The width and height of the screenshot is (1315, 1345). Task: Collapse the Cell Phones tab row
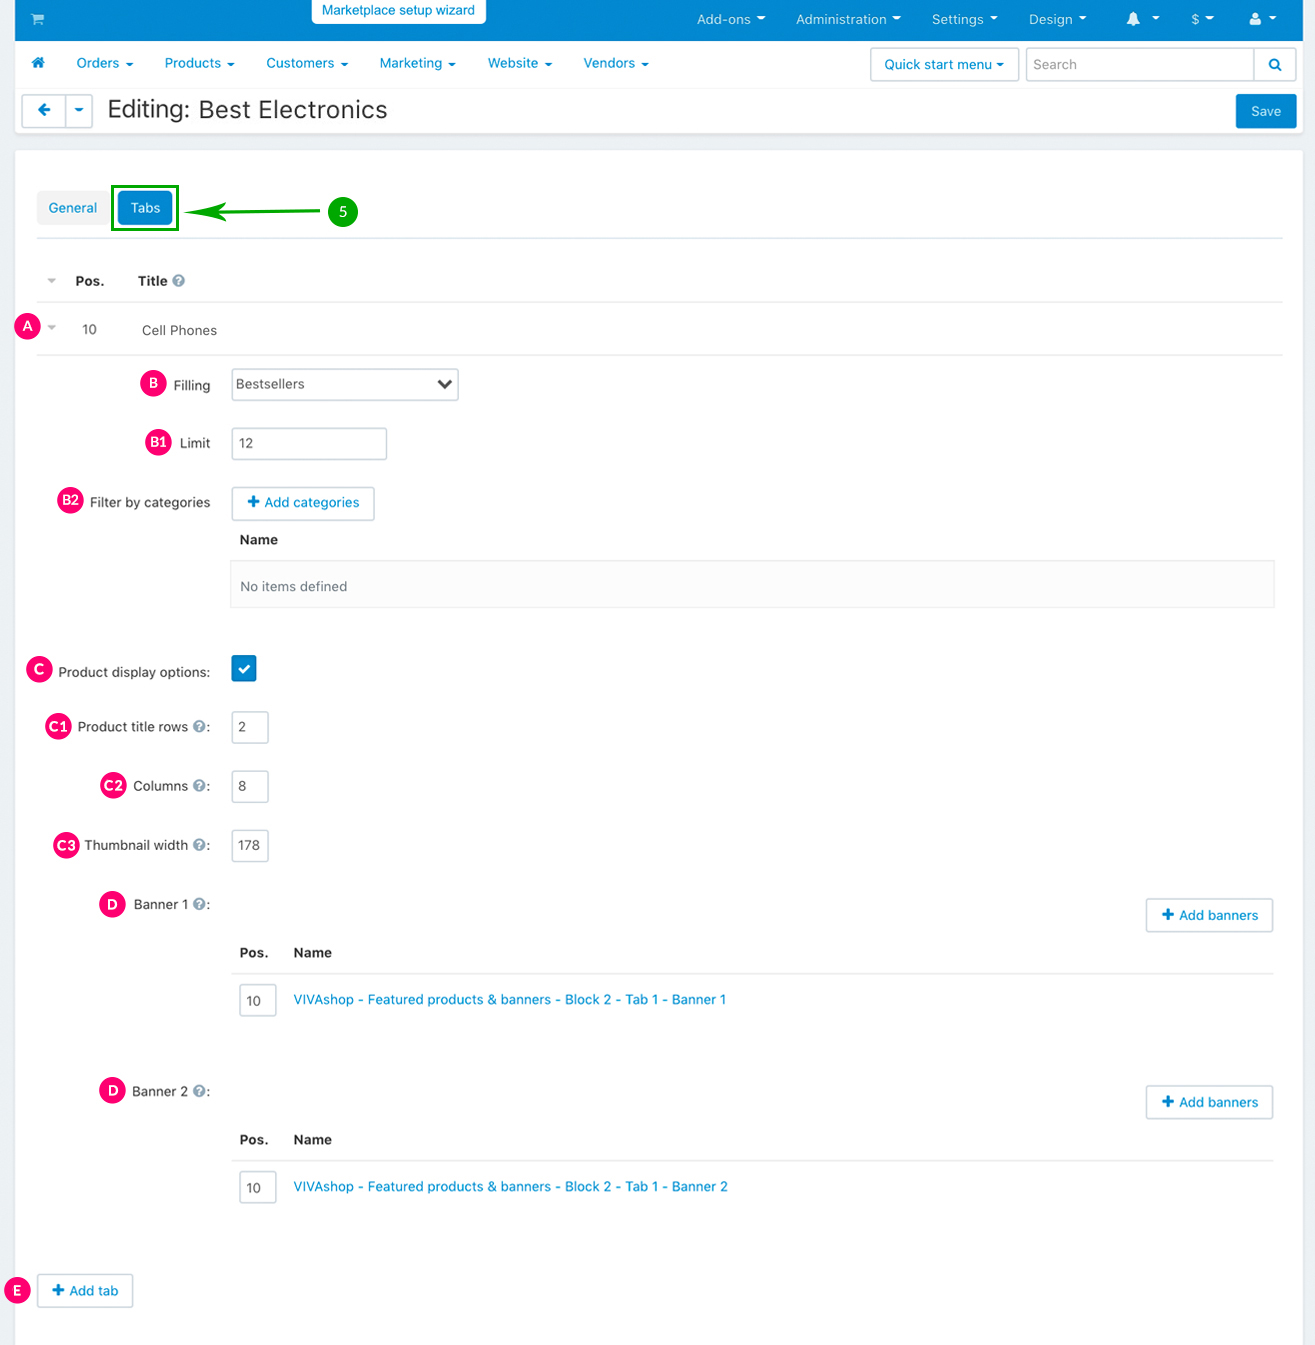[52, 328]
